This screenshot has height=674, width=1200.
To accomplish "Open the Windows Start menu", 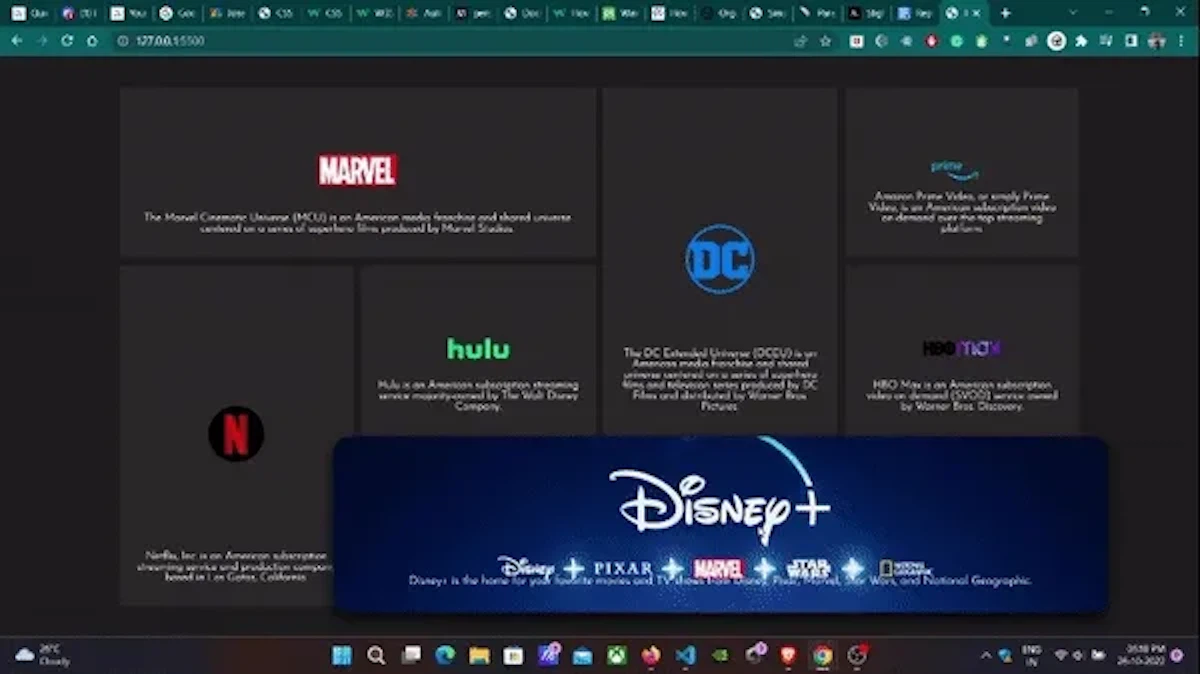I will pos(341,655).
